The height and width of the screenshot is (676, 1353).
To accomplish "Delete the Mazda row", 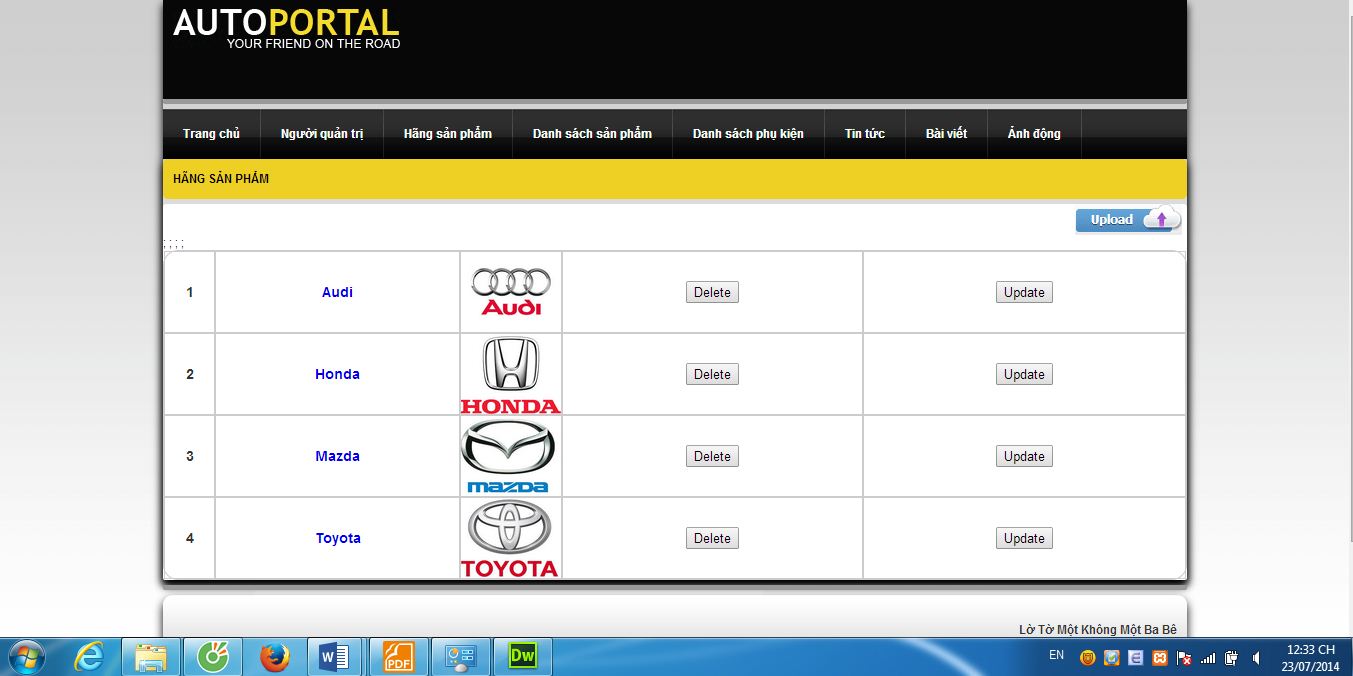I will point(712,456).
